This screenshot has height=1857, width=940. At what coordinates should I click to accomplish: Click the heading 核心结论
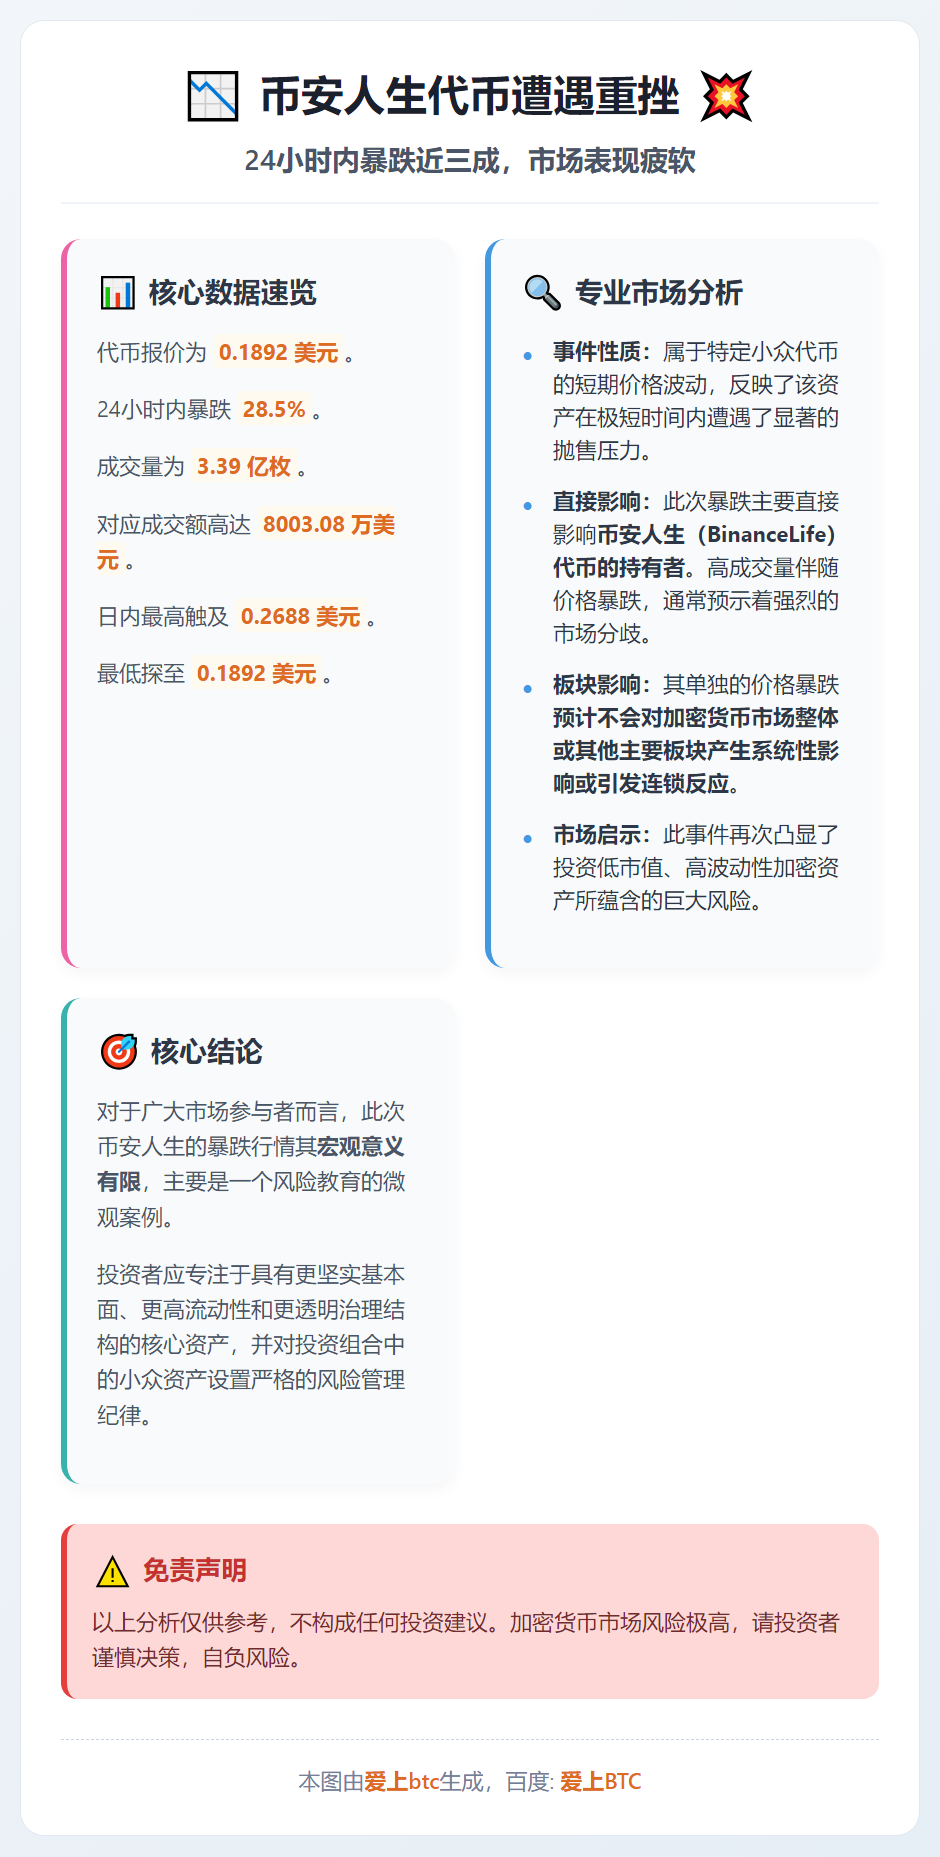(206, 1052)
